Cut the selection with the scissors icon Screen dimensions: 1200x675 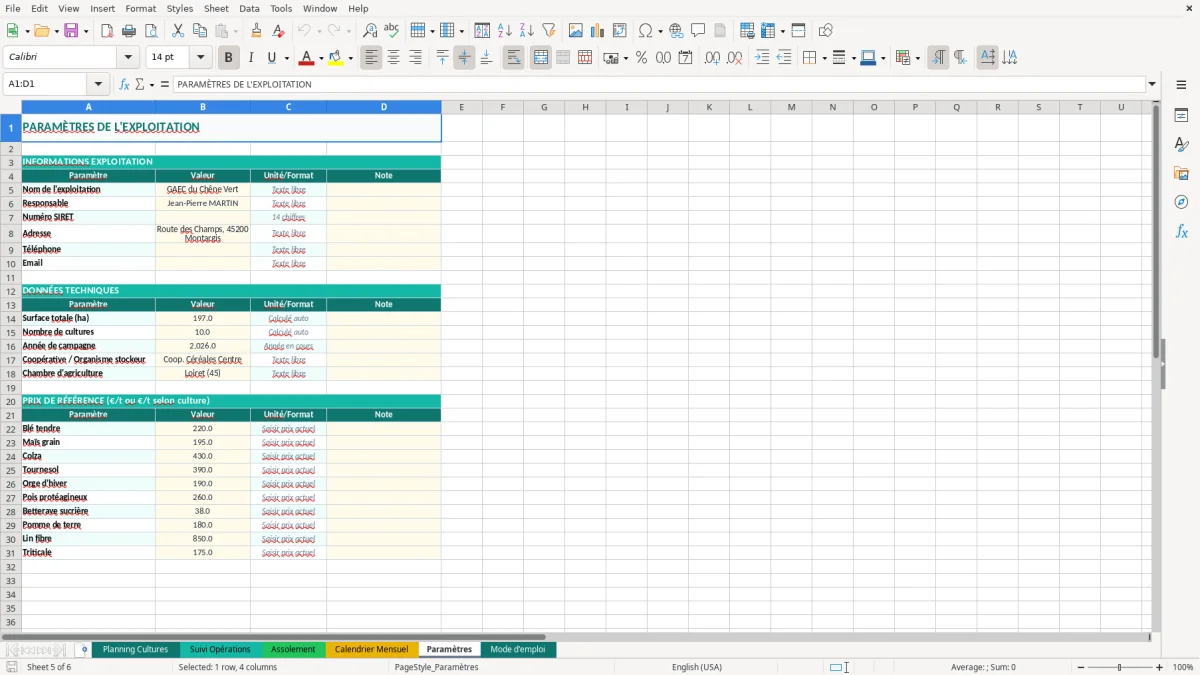tap(177, 31)
